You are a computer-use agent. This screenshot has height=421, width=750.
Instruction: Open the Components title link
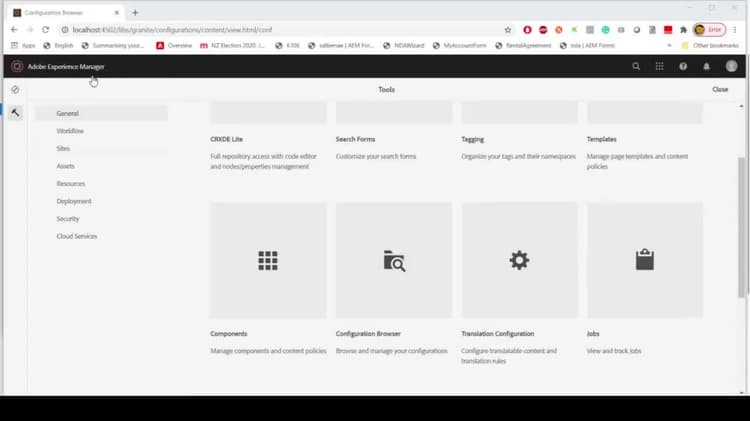229,334
